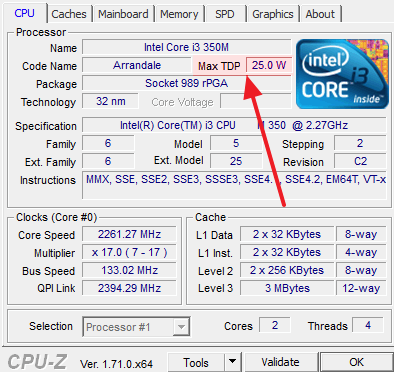Viewport: 394px width, 372px height.
Task: Open the Tools dropdown arrow
Action: (x=233, y=362)
